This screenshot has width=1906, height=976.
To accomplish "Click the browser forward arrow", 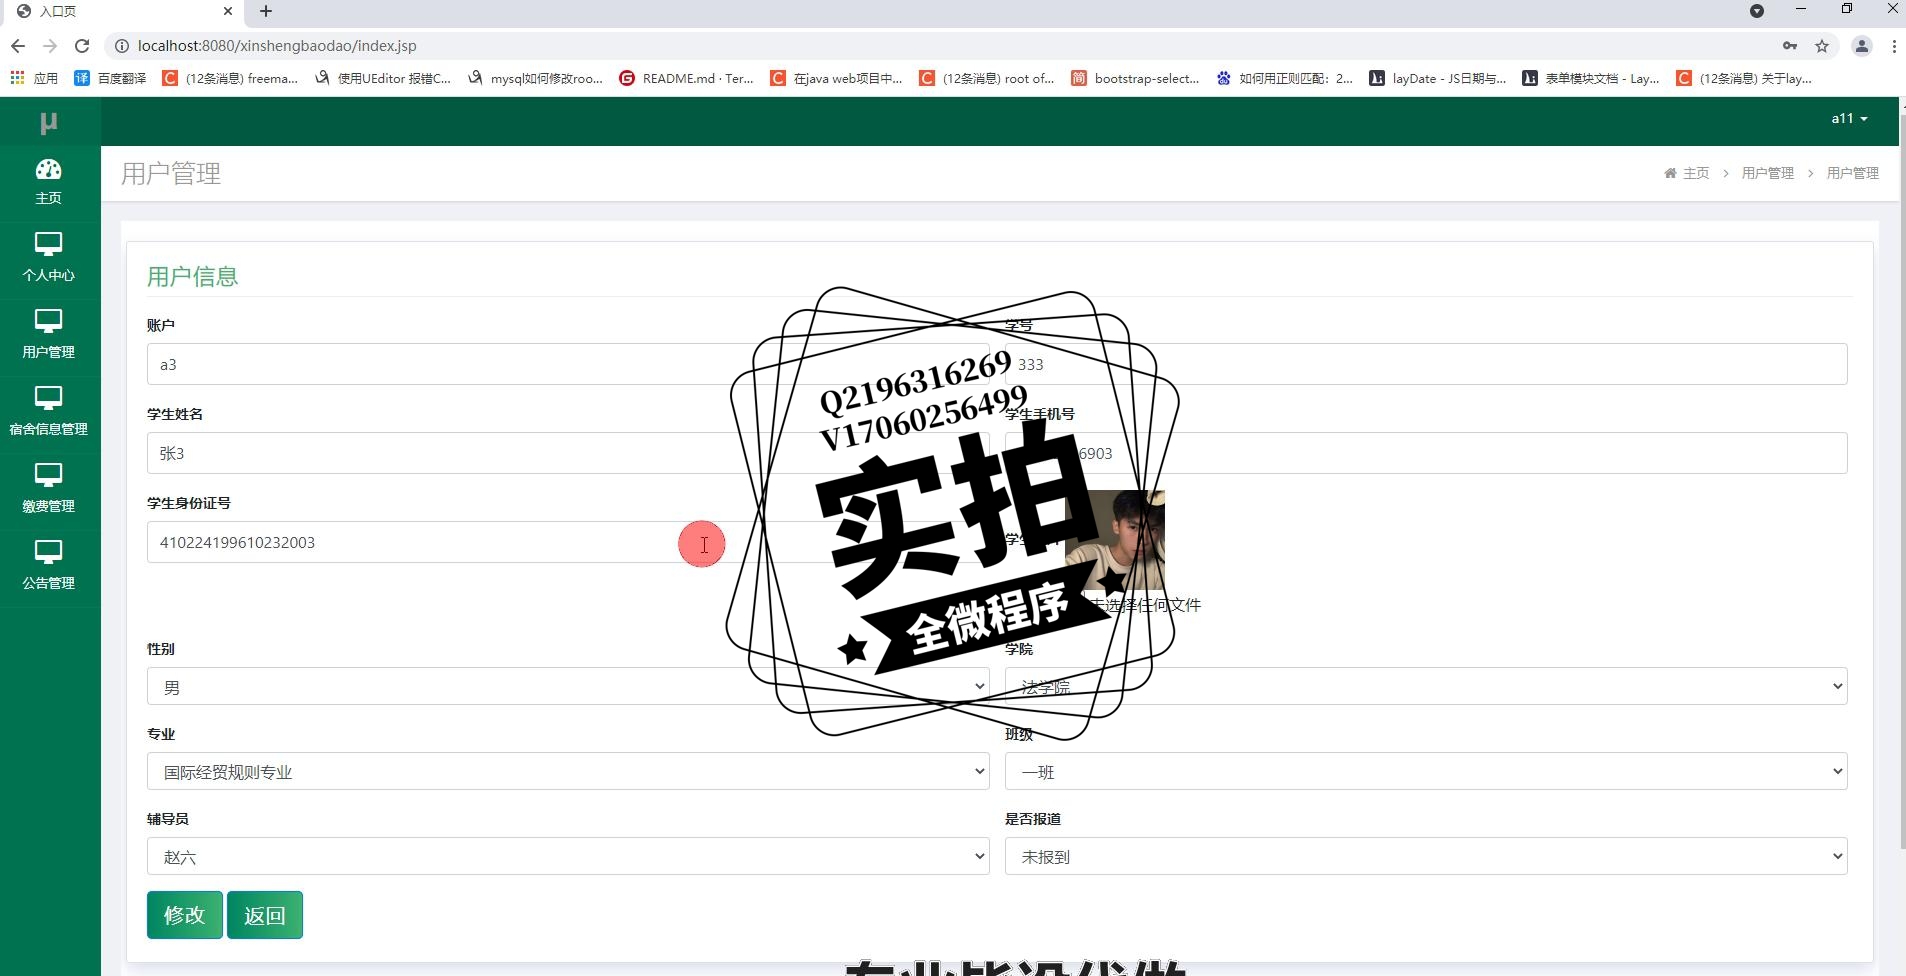I will 50,46.
